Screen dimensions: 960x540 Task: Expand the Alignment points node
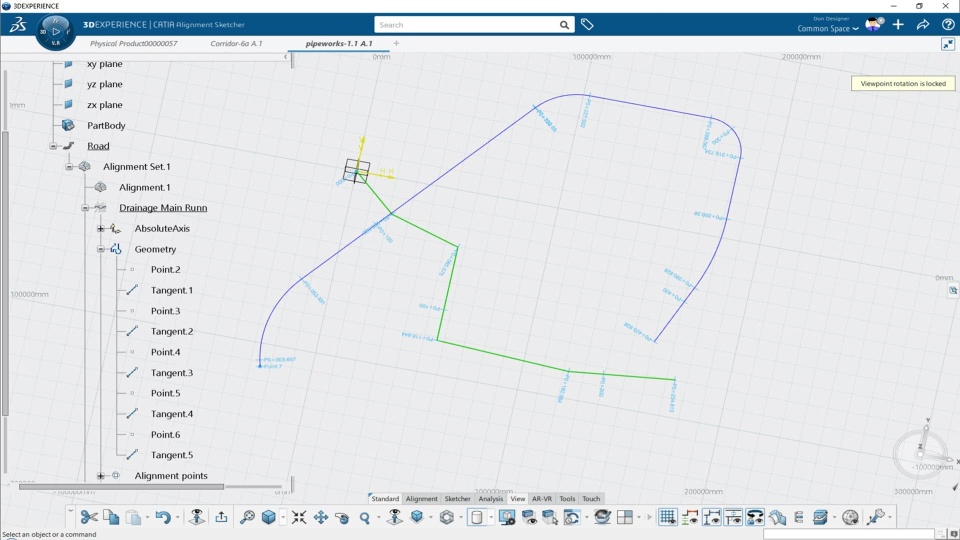[101, 476]
